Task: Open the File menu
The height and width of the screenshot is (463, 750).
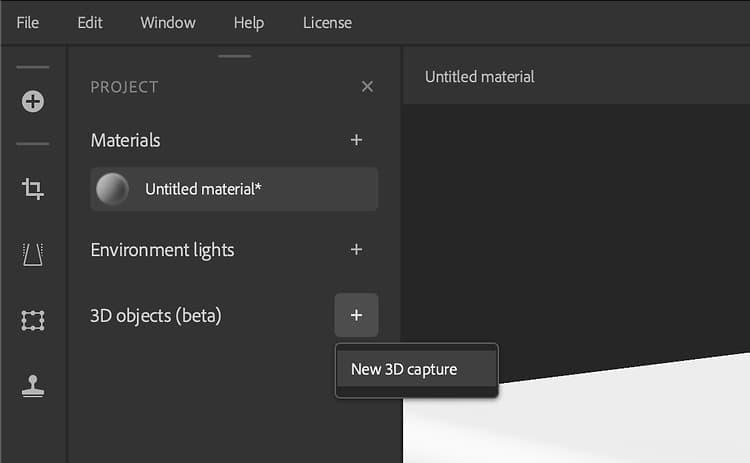Action: [x=28, y=22]
